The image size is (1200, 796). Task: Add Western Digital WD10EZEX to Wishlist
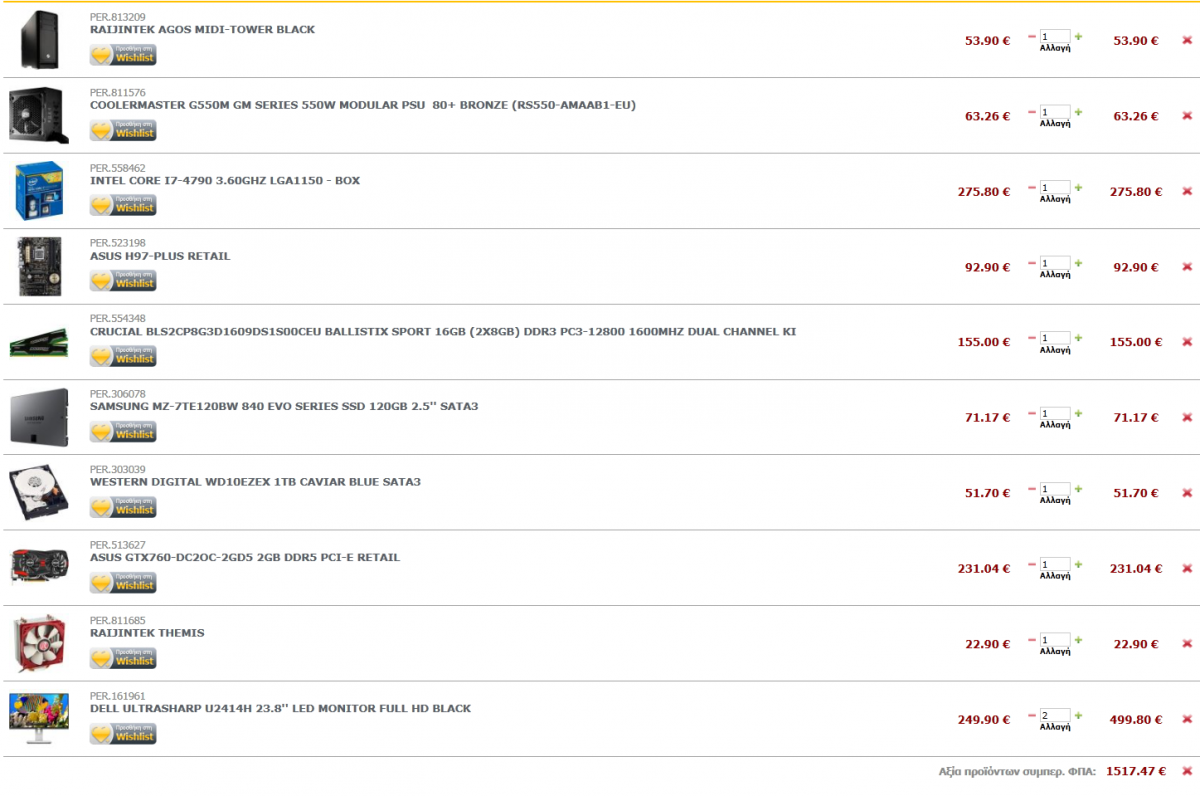123,507
